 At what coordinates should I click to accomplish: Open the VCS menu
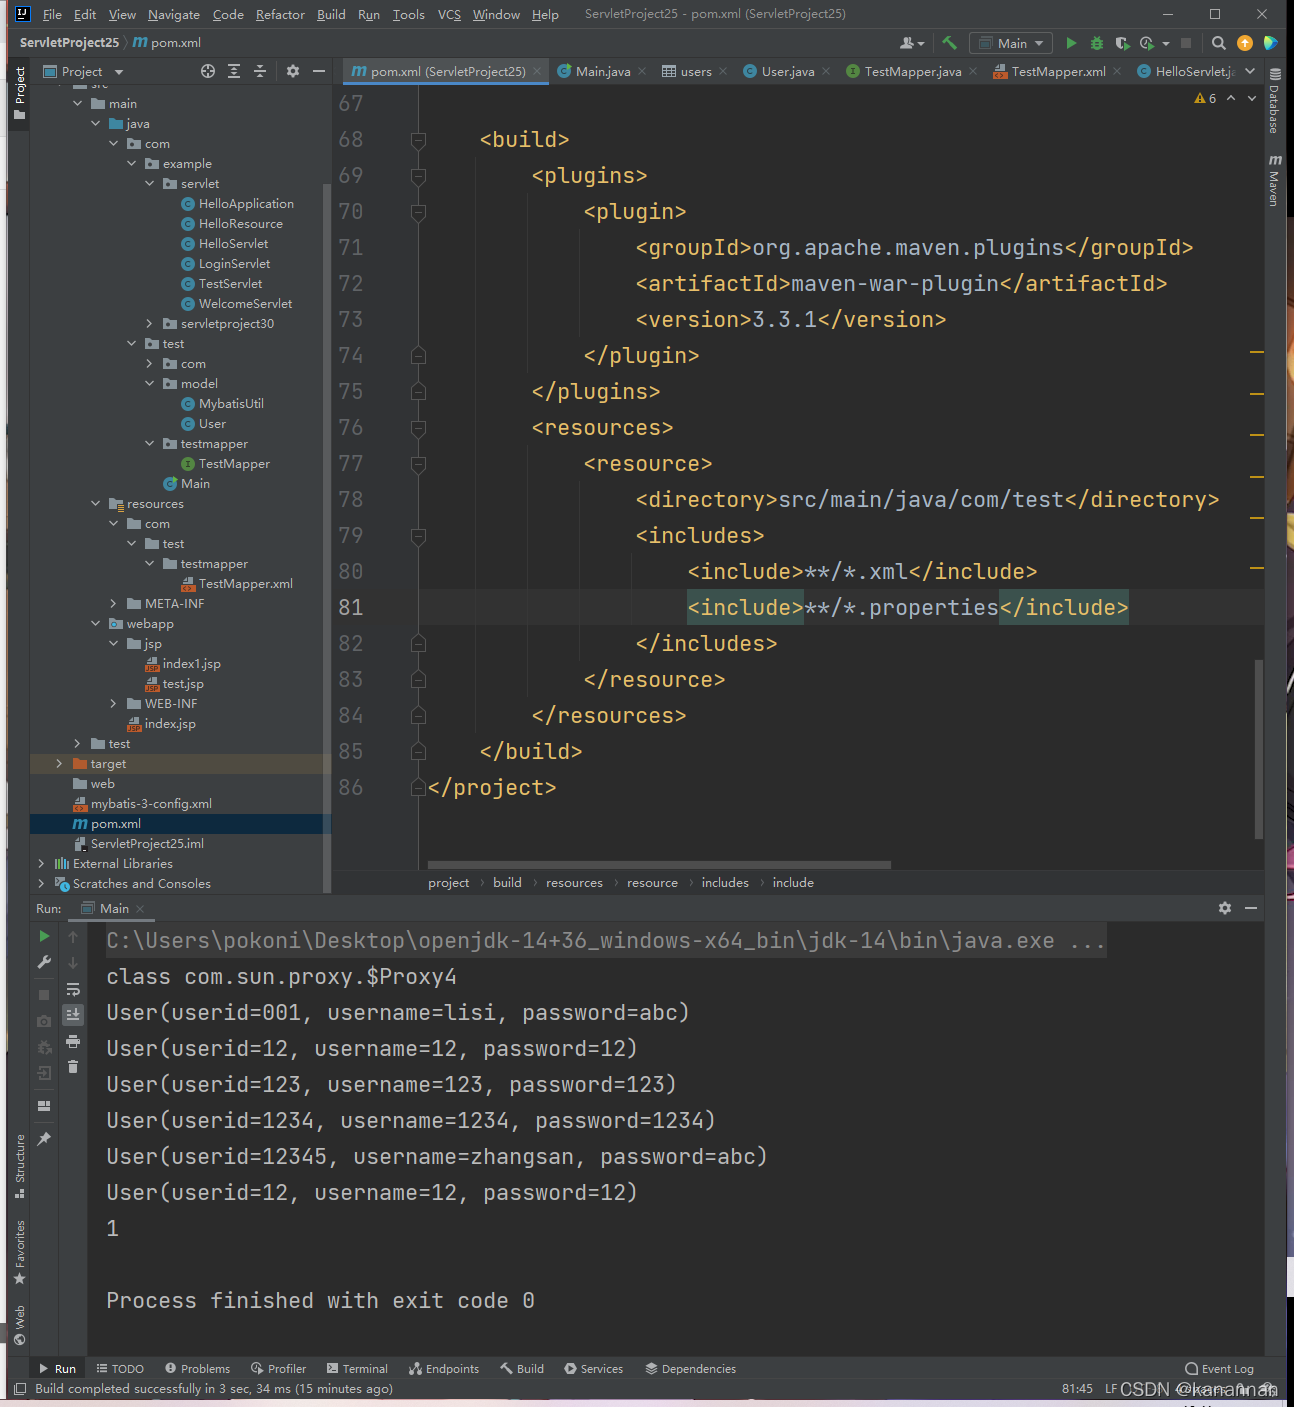pos(449,14)
